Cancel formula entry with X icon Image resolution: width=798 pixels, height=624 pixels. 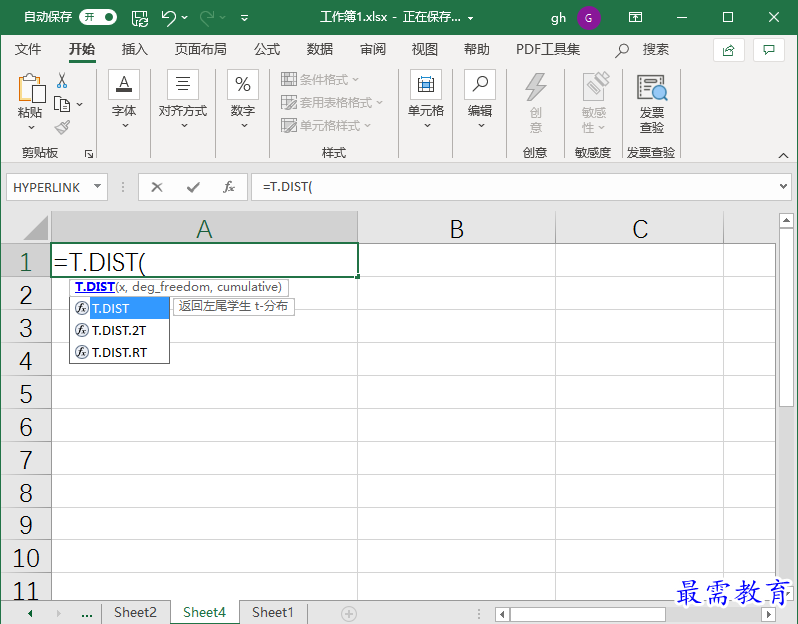tap(157, 187)
